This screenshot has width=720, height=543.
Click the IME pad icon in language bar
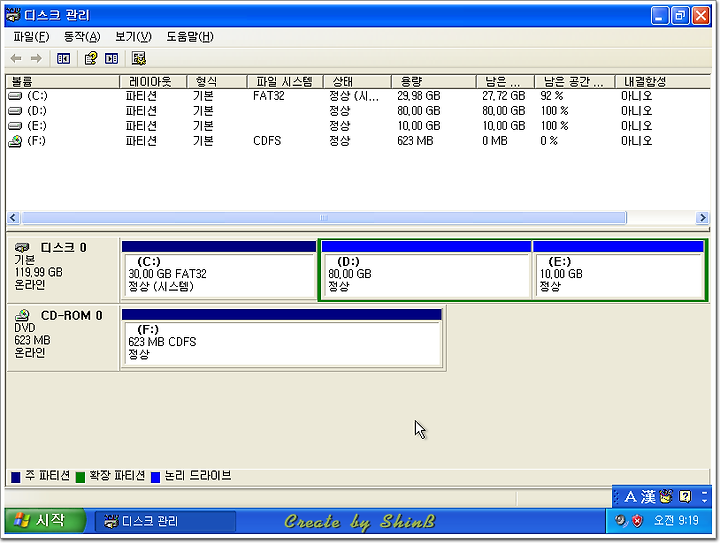tap(666, 496)
